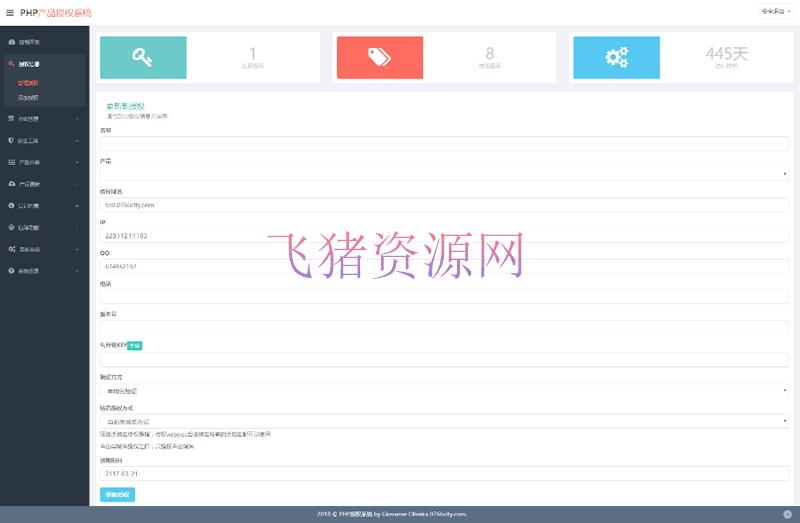Viewport: 800px width, 523px height.
Task: Click the round close icon in footer
Action: [787, 514]
